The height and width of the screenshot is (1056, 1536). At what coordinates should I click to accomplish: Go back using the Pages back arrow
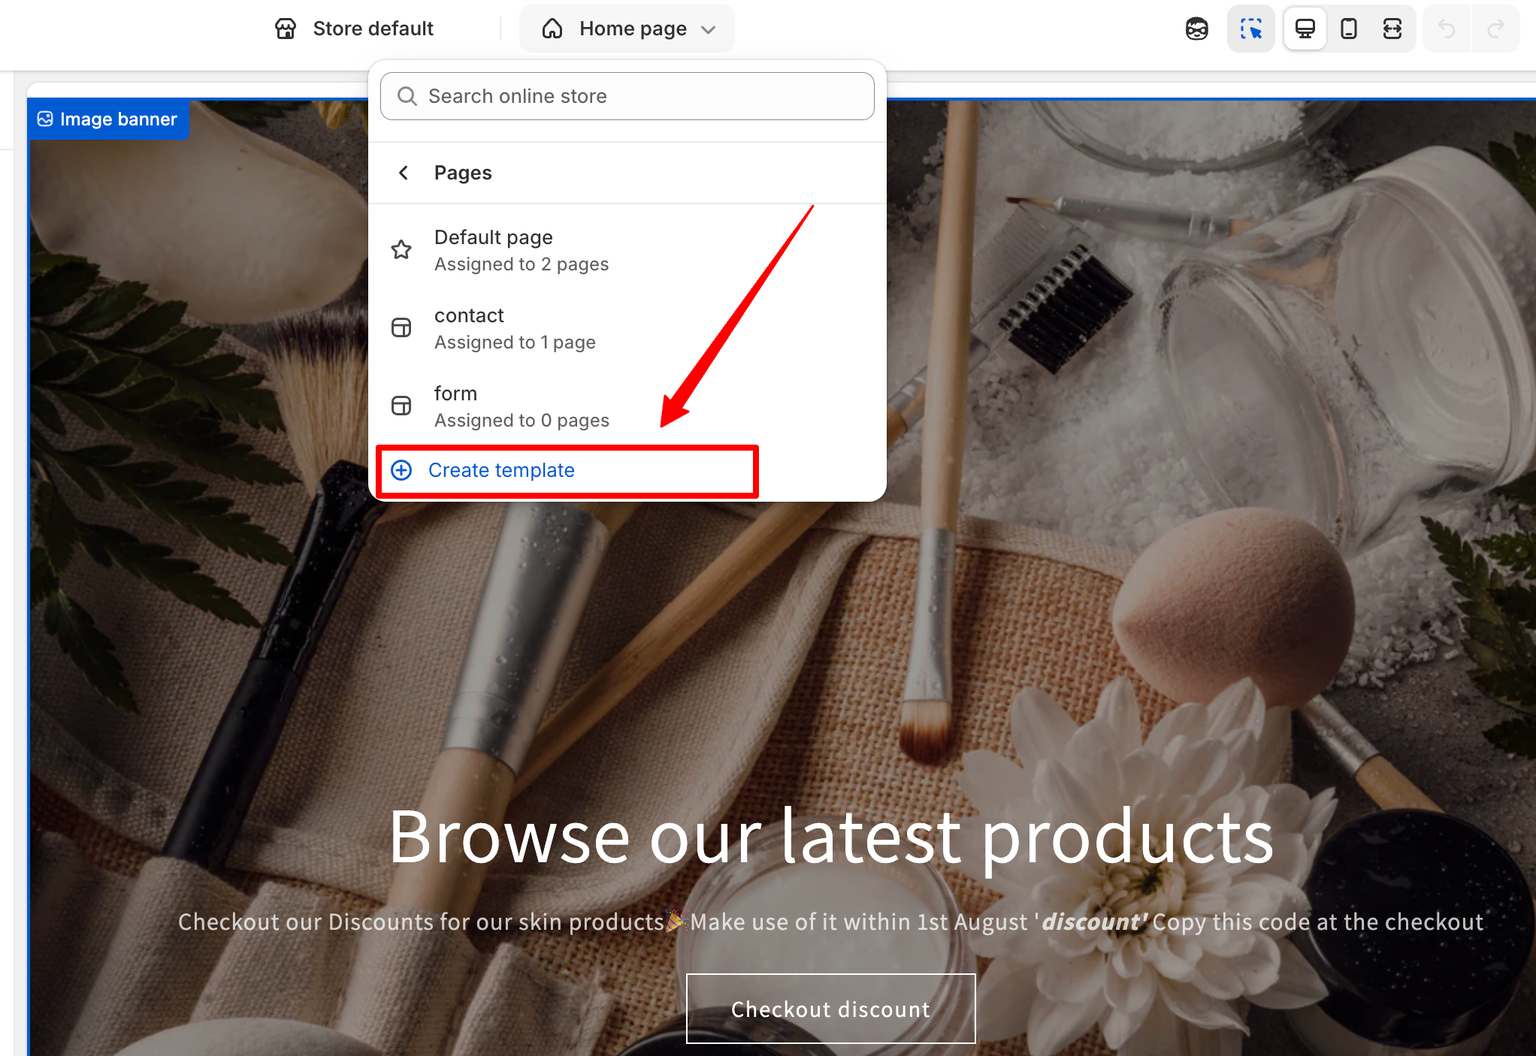pos(404,173)
